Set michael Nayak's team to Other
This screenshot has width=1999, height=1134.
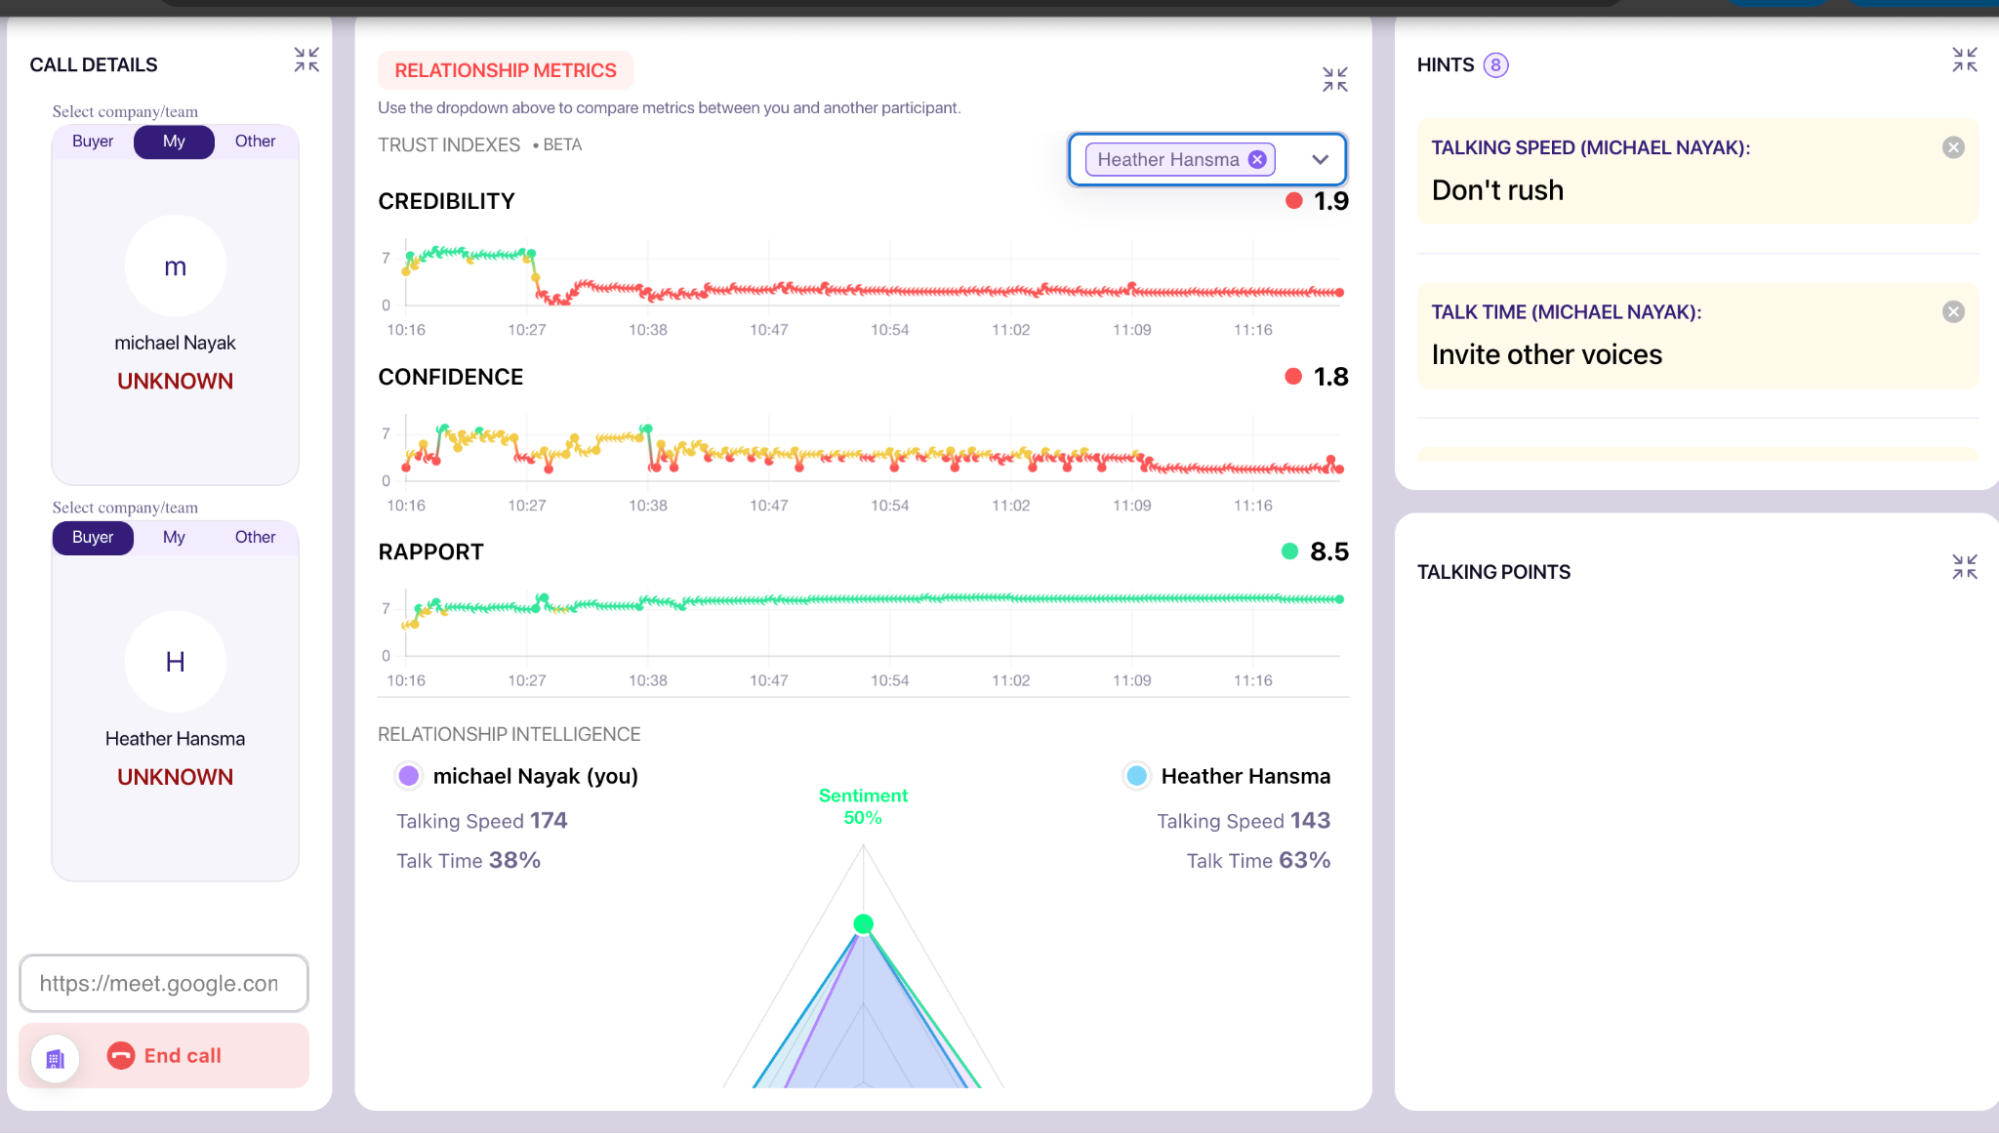(x=255, y=141)
